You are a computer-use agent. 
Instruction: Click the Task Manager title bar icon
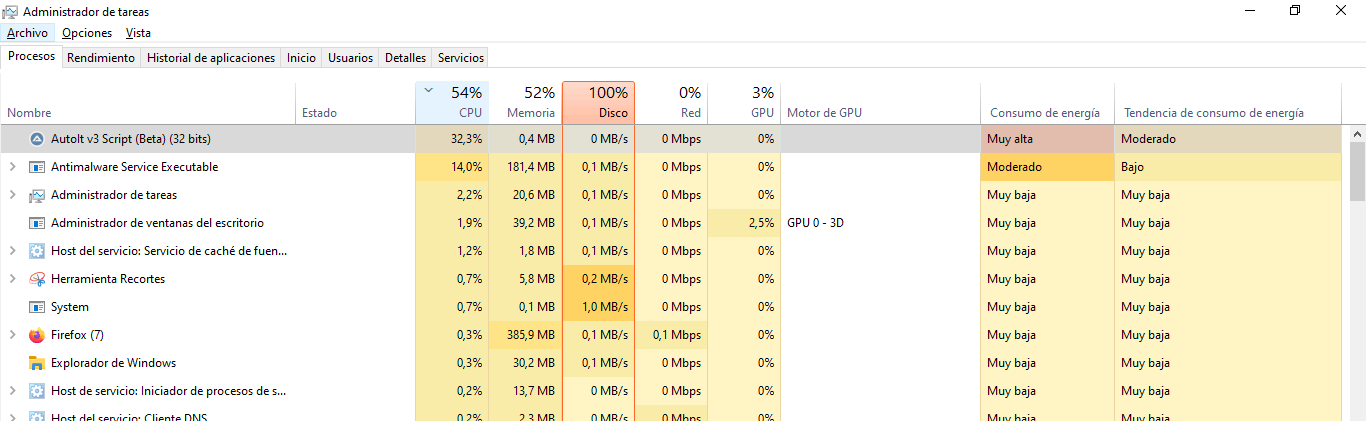point(11,11)
